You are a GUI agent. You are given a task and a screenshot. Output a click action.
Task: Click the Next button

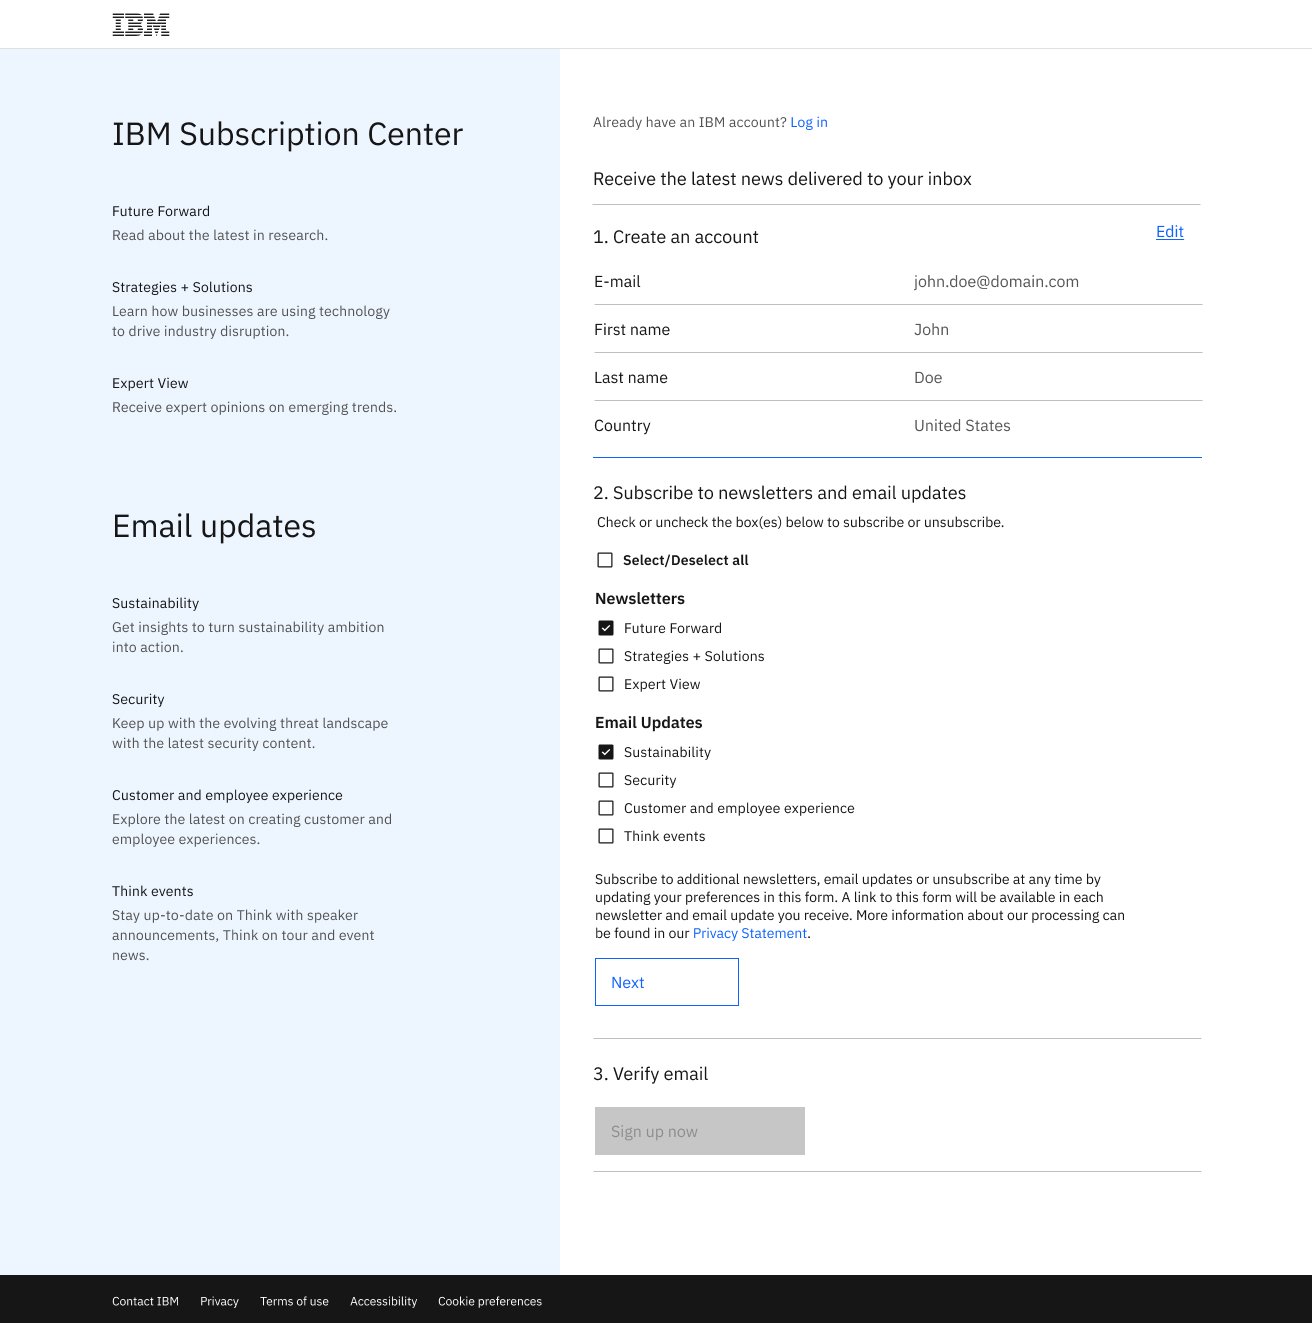coord(667,982)
